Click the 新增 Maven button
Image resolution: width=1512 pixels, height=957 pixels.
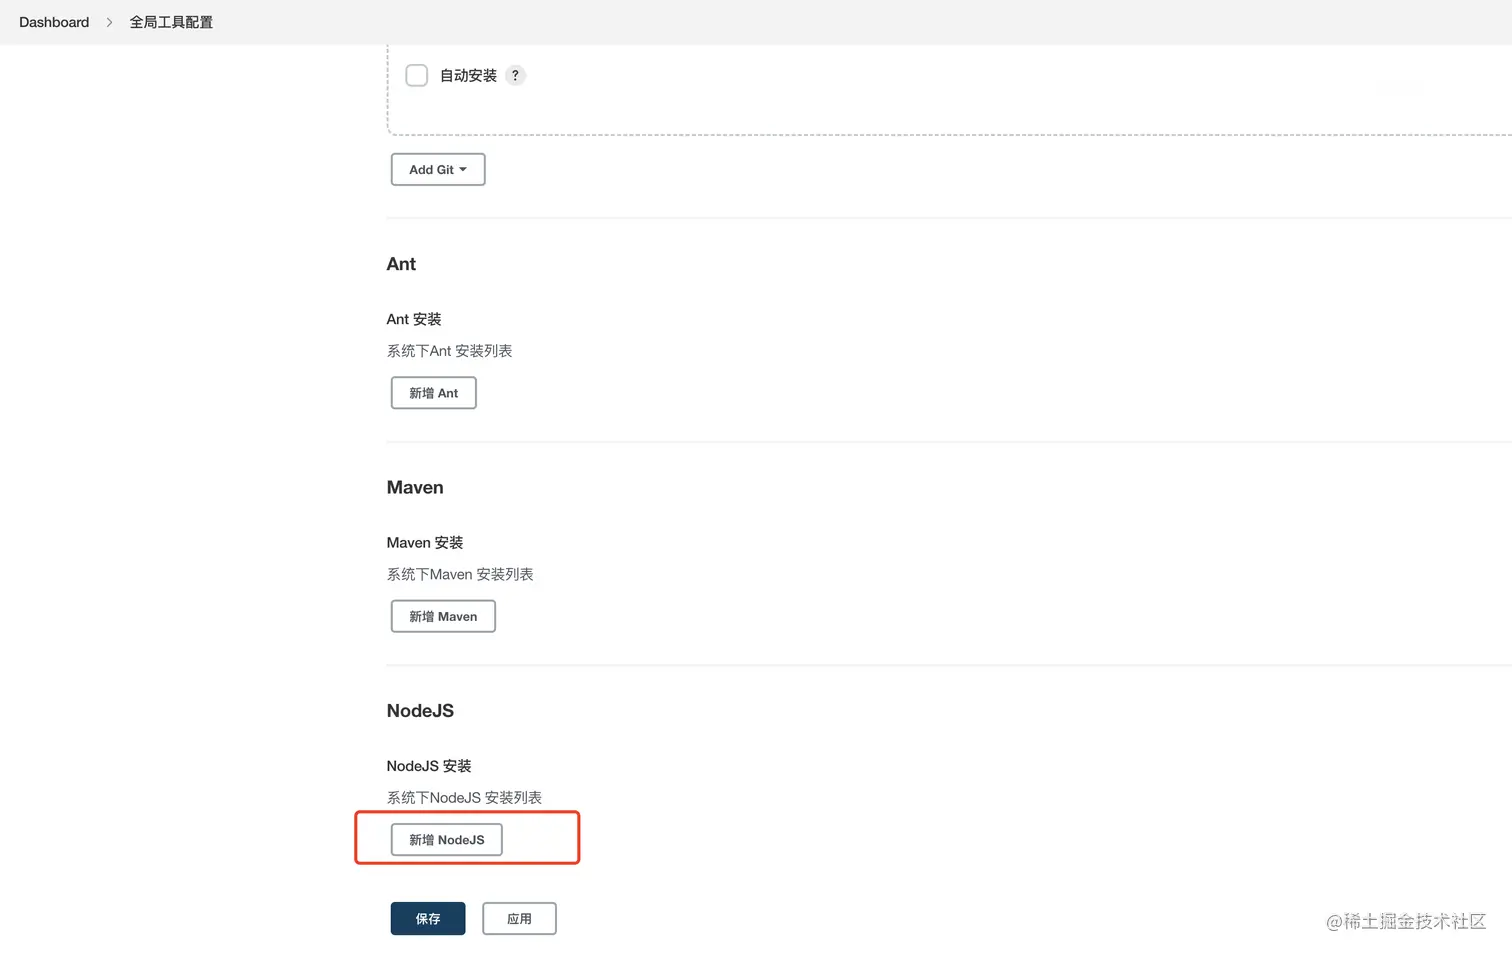pyautogui.click(x=443, y=616)
